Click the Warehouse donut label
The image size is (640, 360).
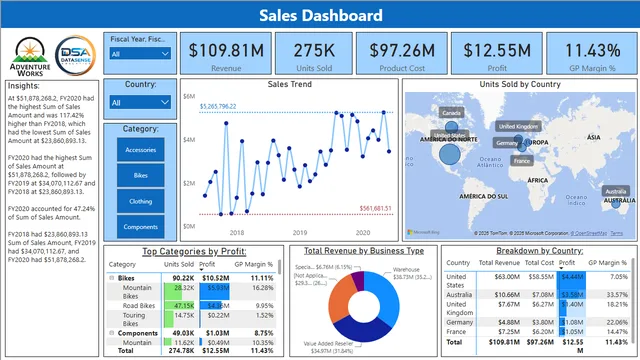(x=411, y=273)
